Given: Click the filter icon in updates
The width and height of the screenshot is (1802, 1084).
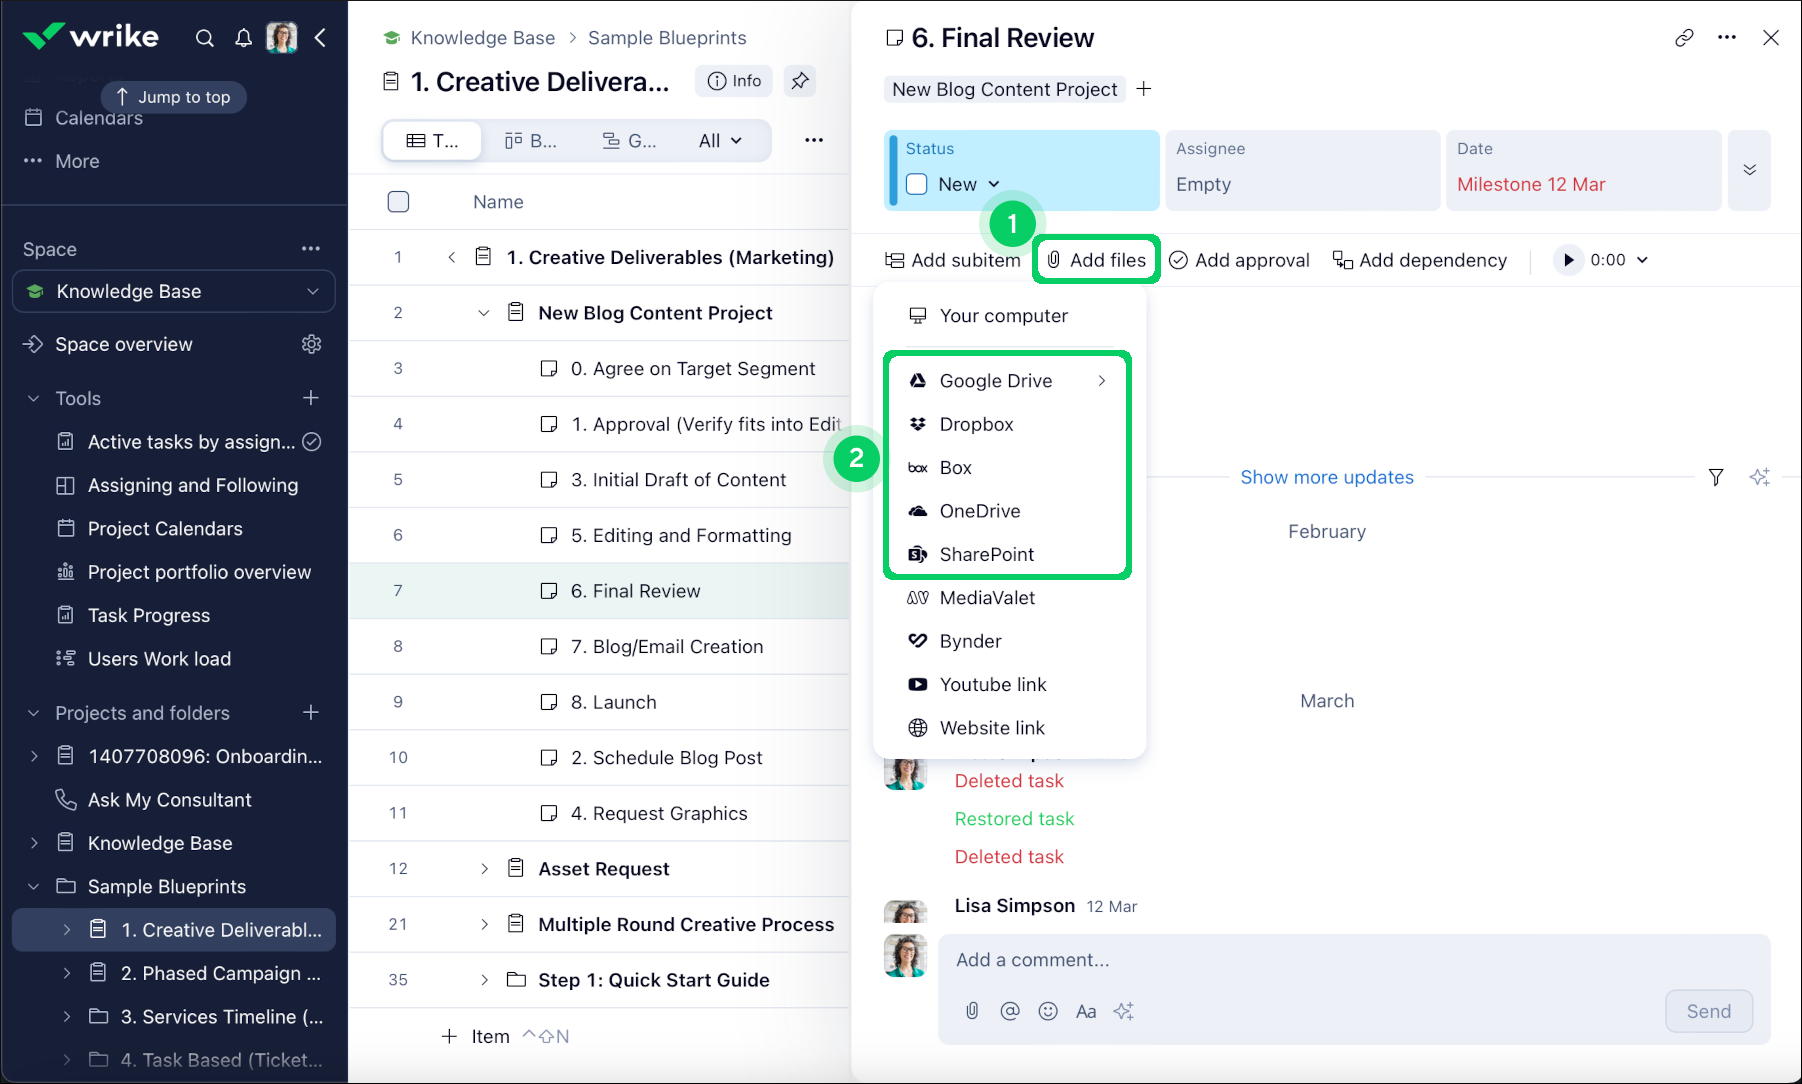Looking at the screenshot, I should [x=1716, y=477].
